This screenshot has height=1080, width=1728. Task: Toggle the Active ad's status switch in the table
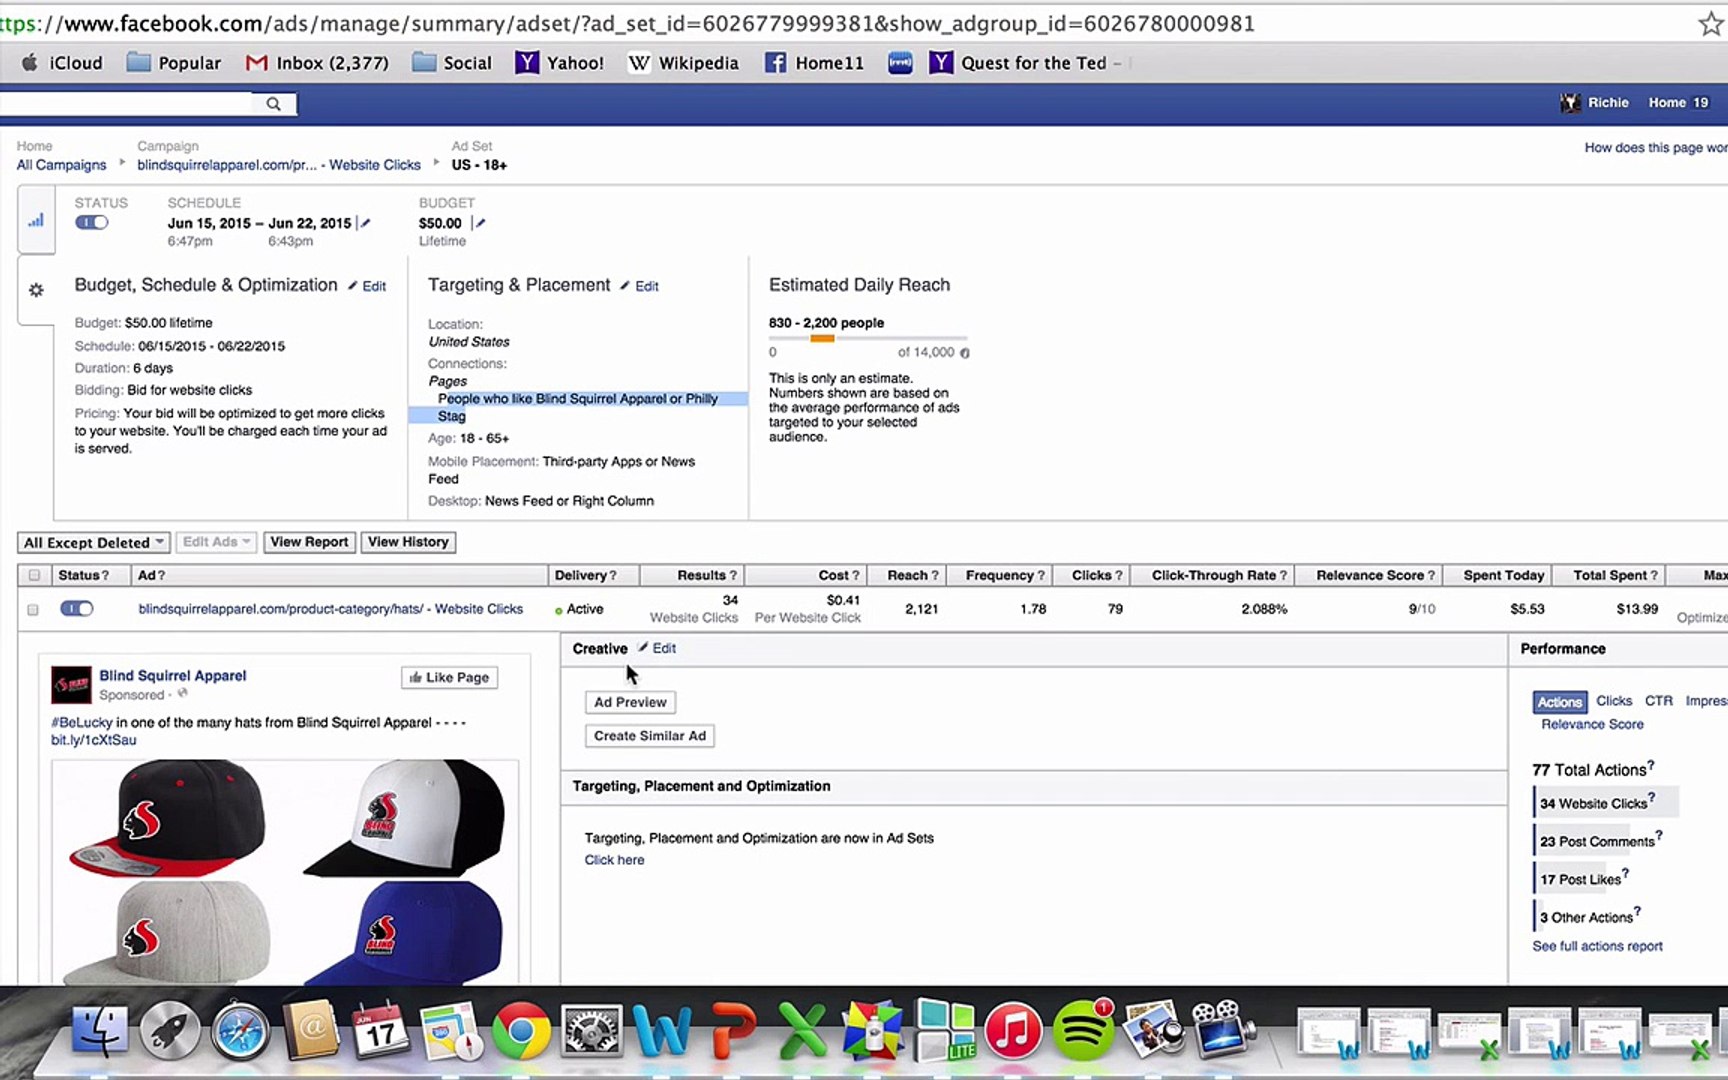point(76,608)
